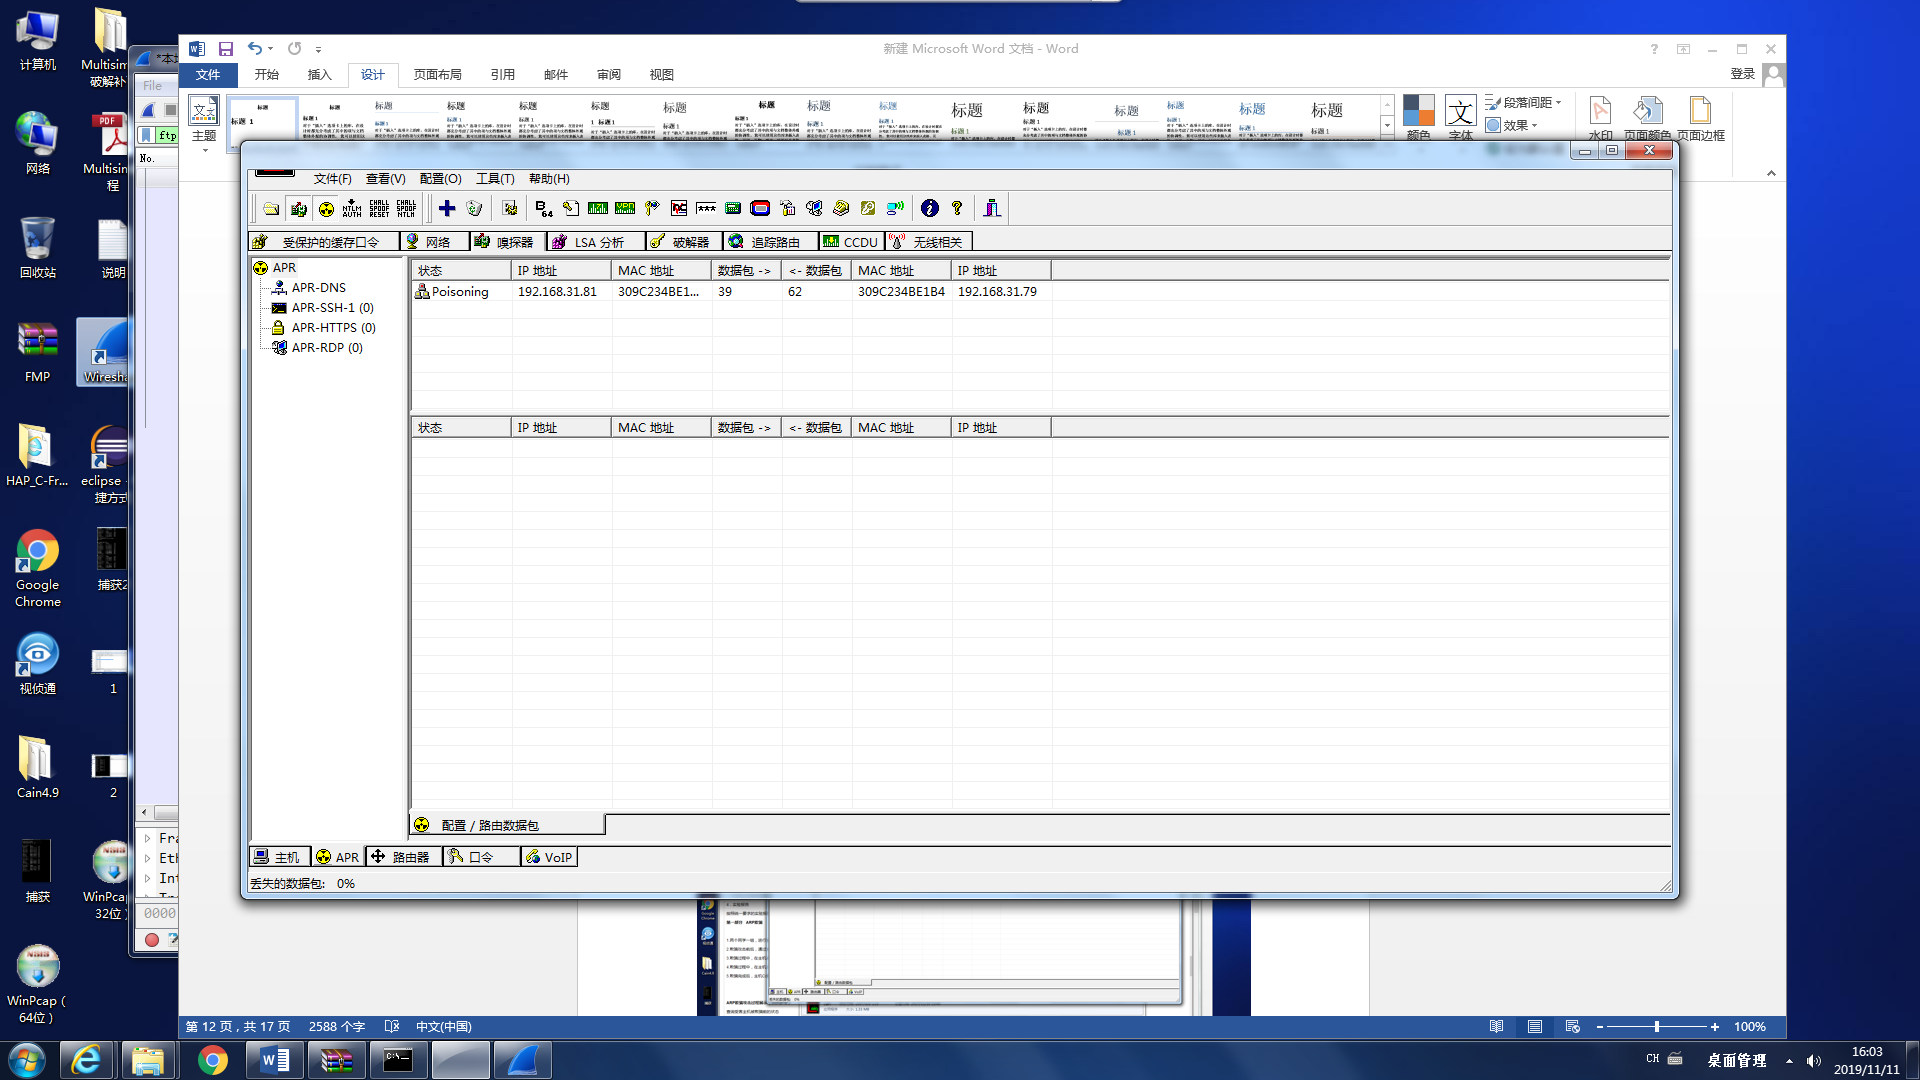Image resolution: width=1920 pixels, height=1080 pixels.
Task: Toggle the Start/Stop APR radiation button
Action: [x=326, y=208]
